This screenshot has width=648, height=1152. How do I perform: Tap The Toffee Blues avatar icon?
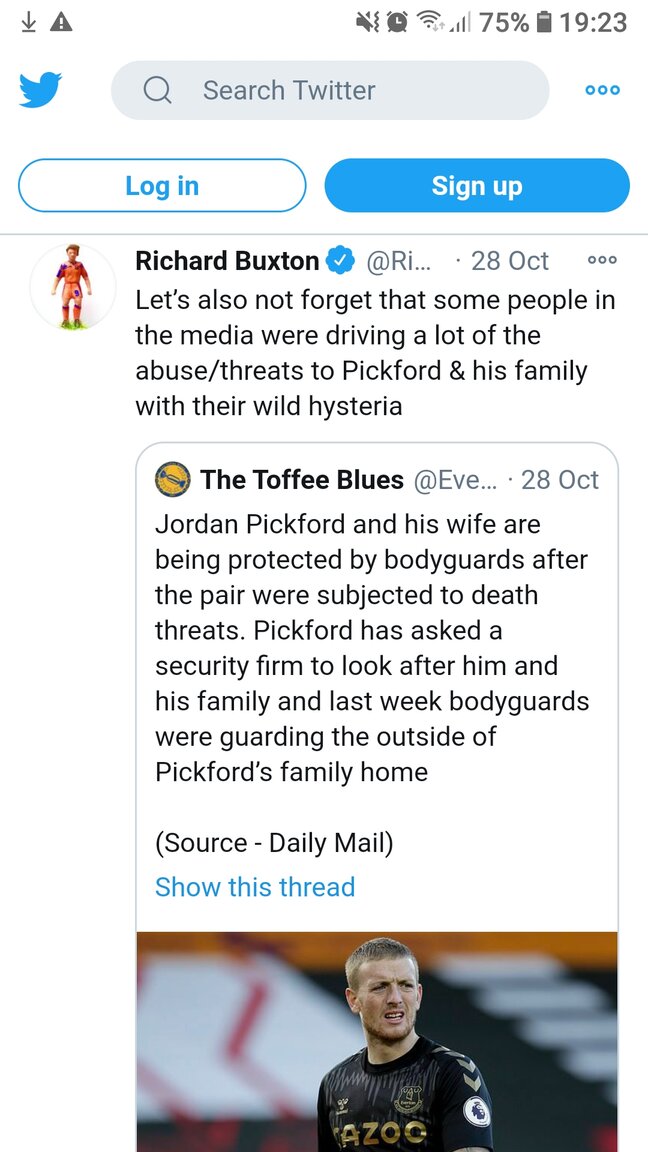[x=173, y=479]
